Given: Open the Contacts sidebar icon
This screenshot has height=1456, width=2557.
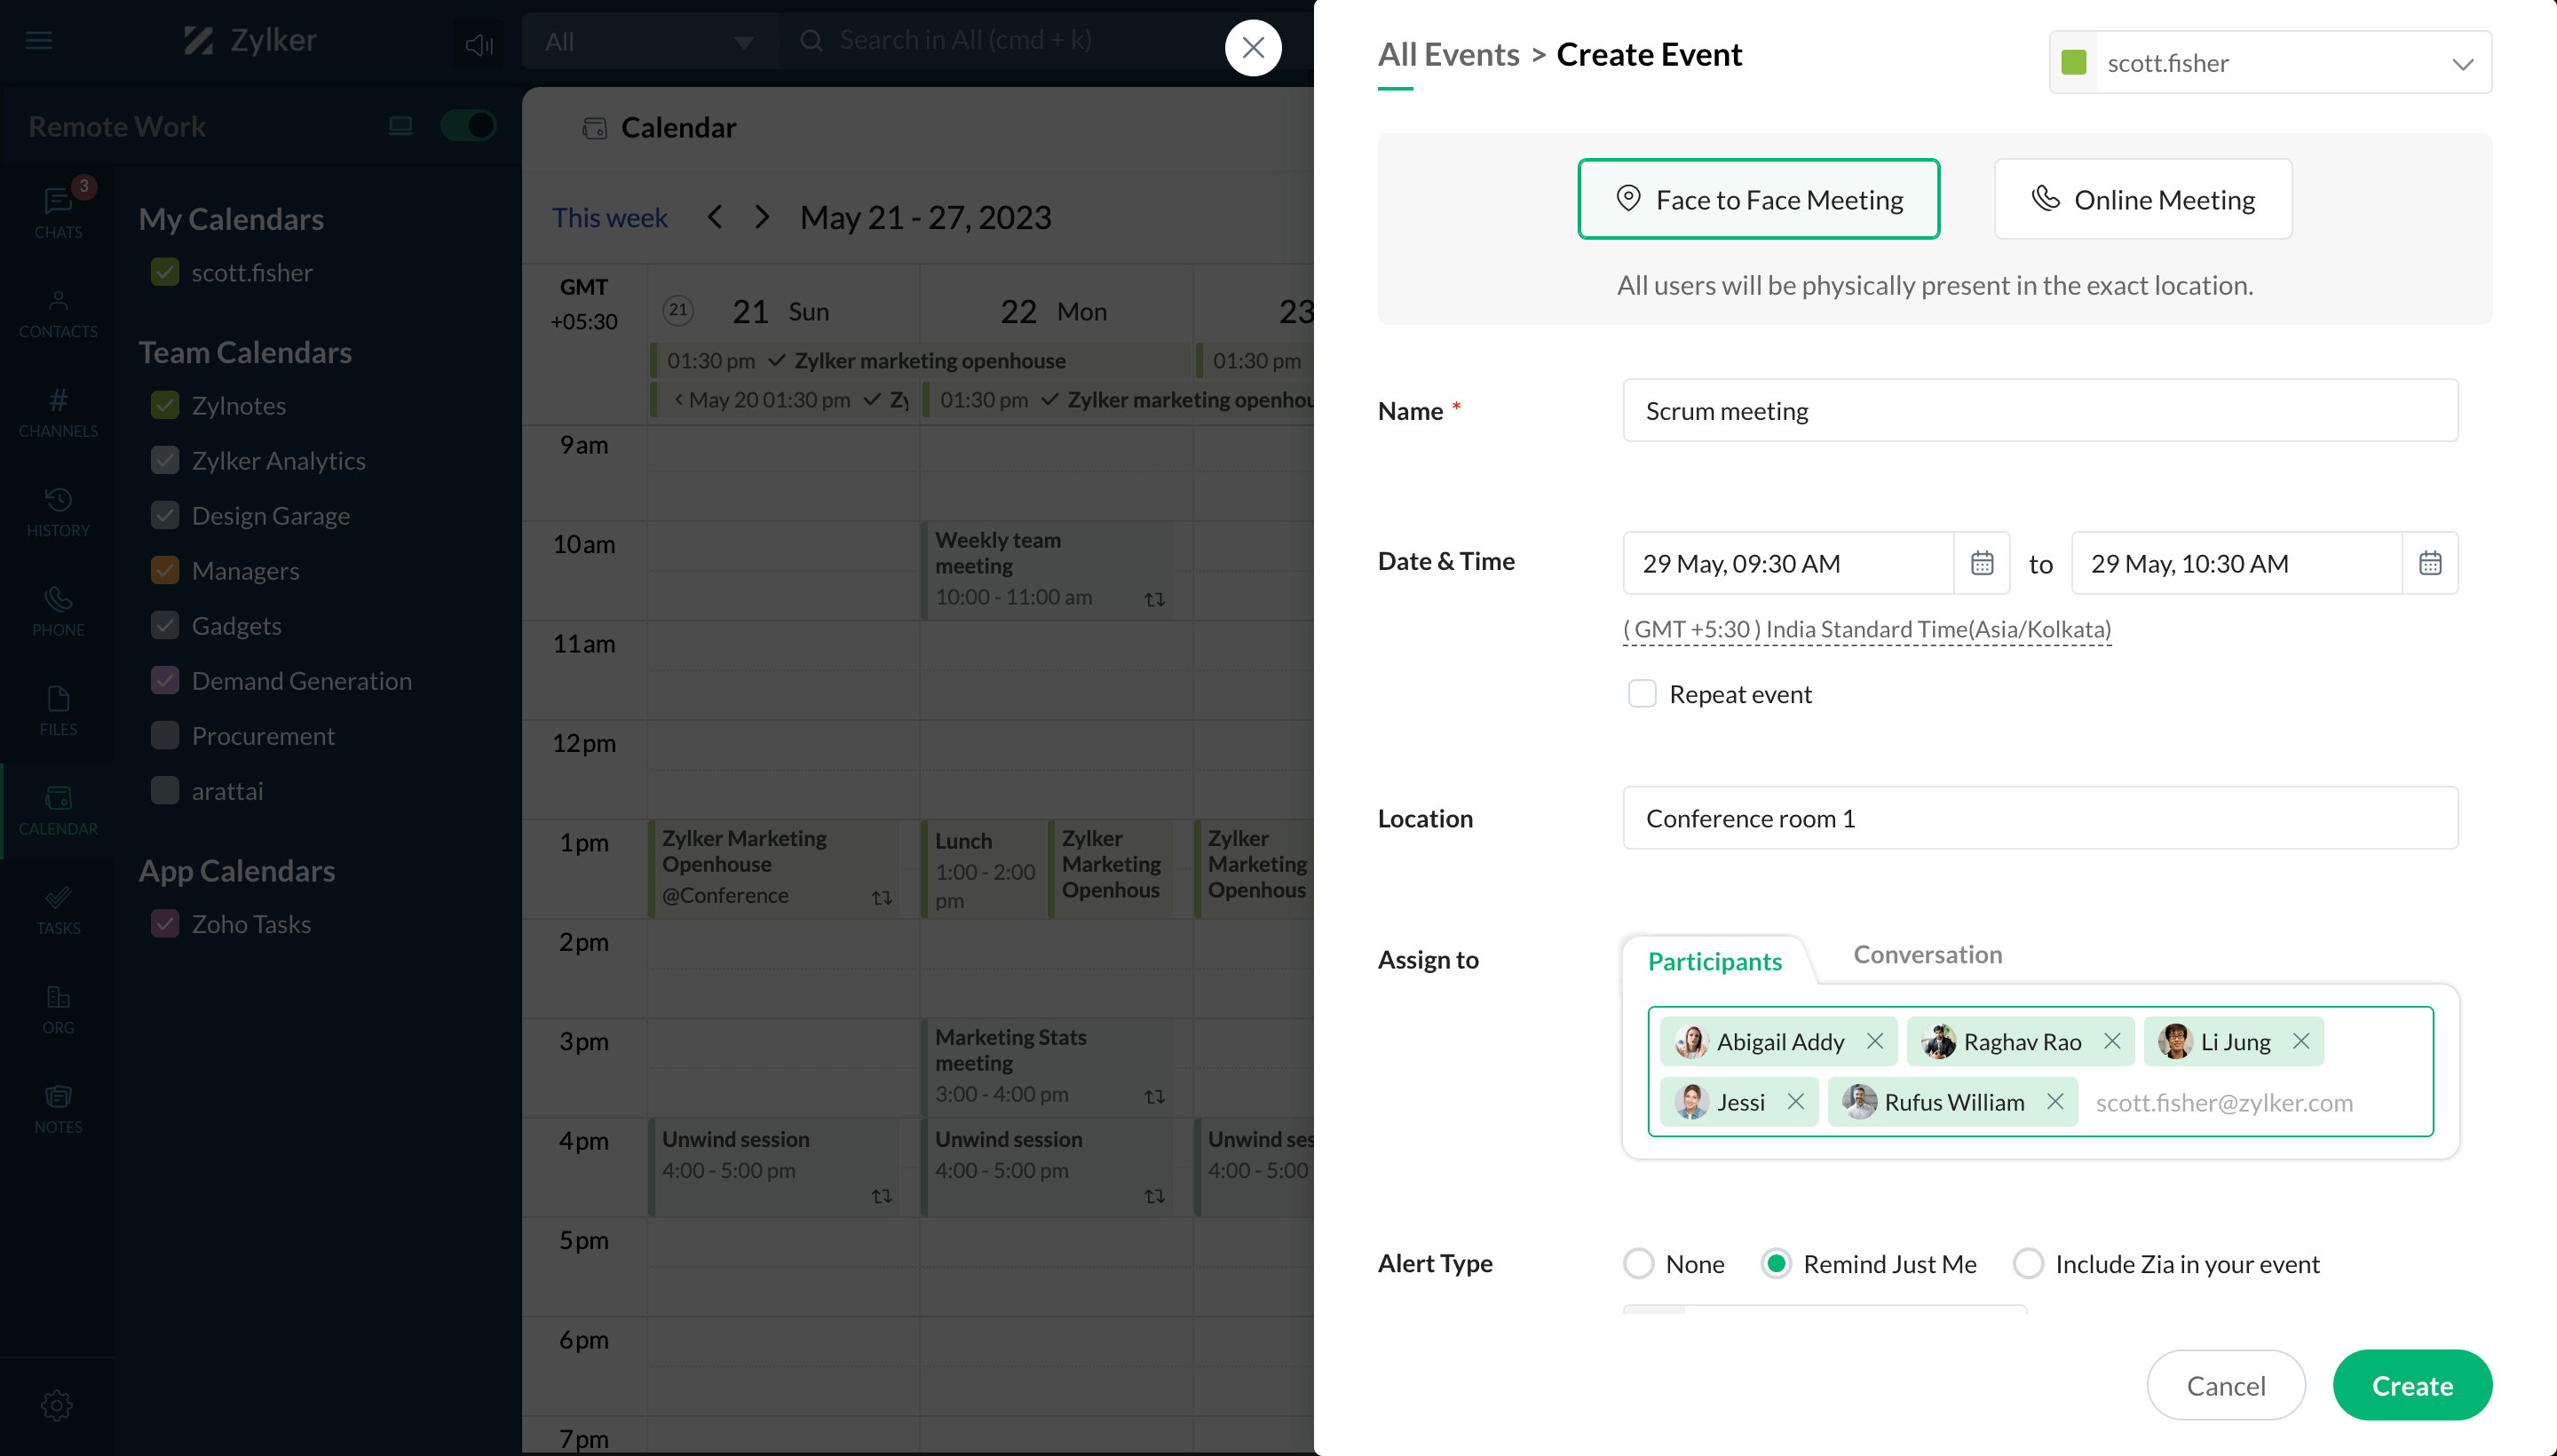Looking at the screenshot, I should click(58, 314).
